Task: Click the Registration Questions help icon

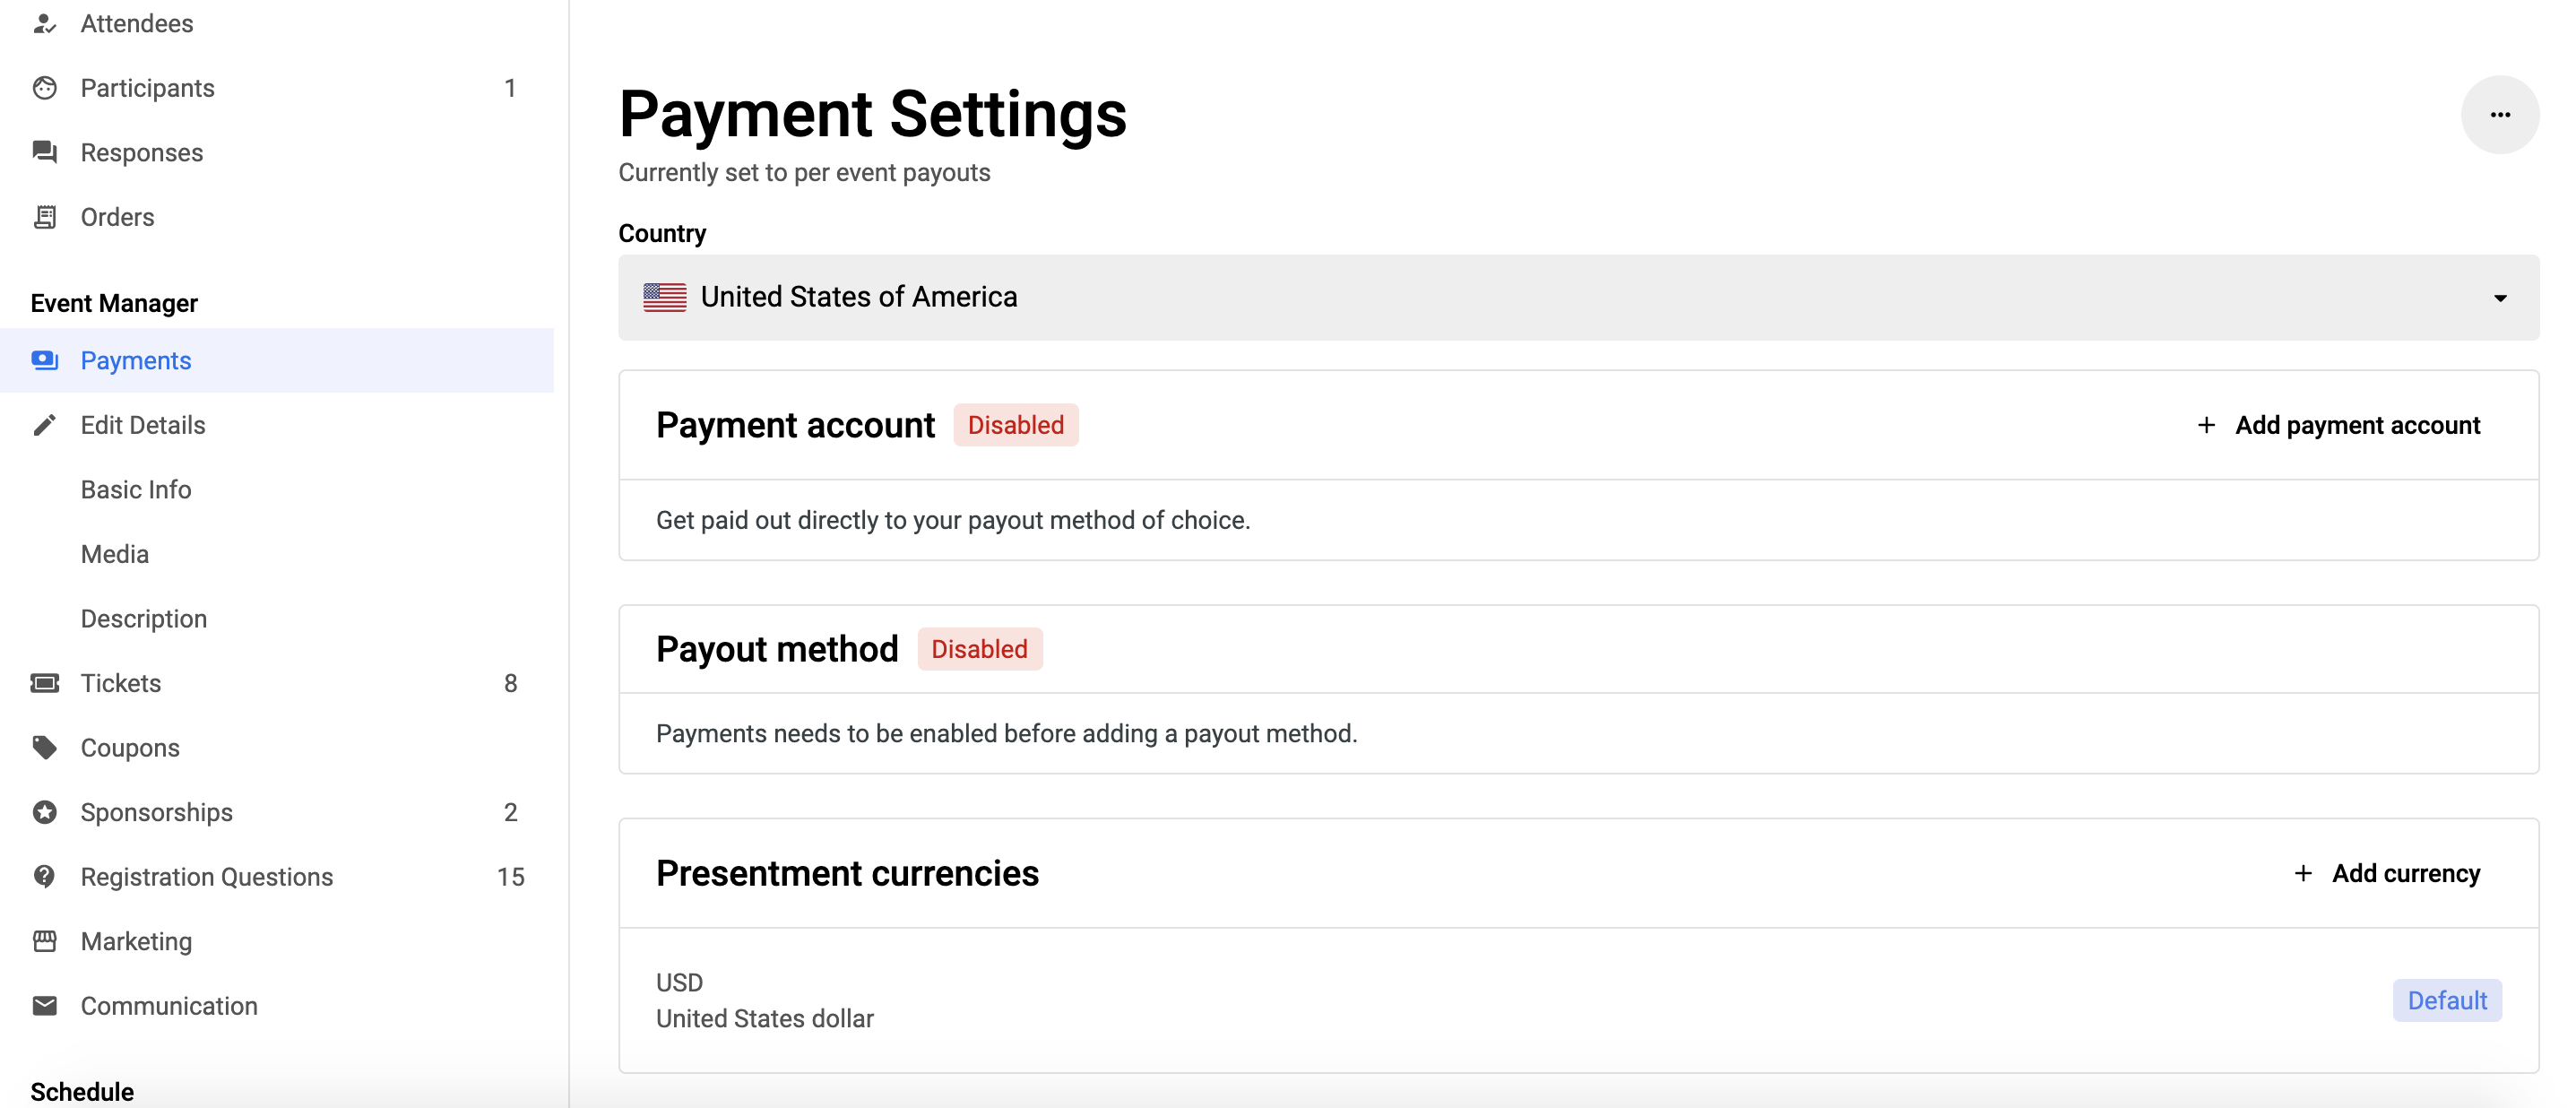Action: pos(45,877)
